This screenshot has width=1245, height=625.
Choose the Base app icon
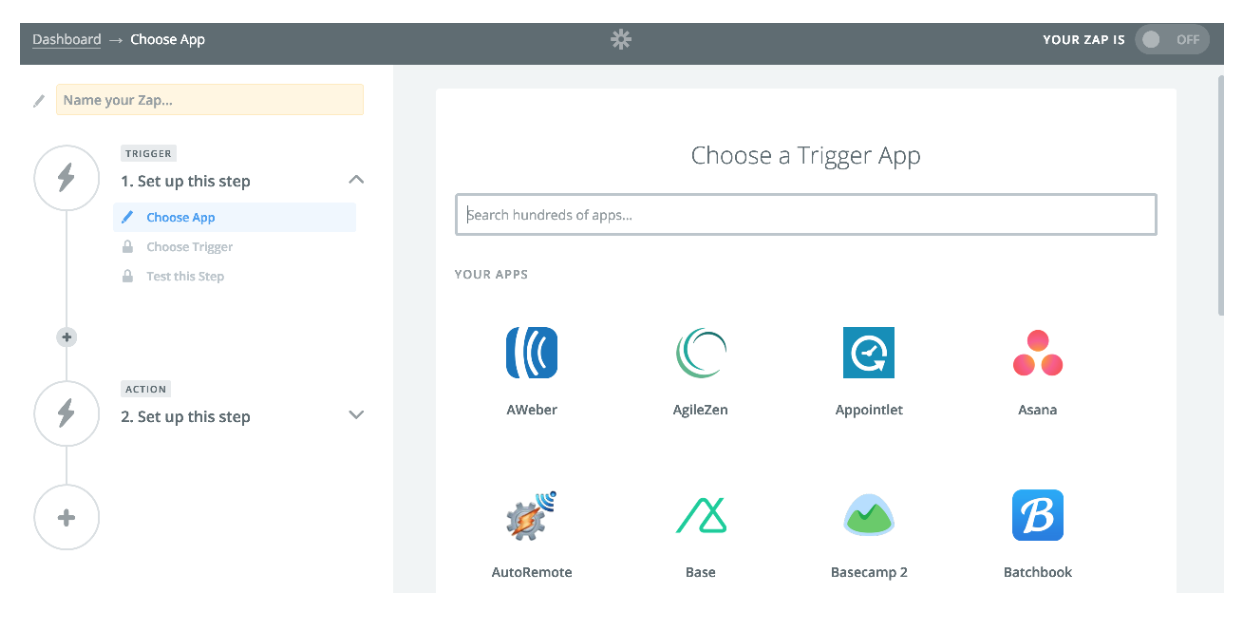[x=700, y=515]
